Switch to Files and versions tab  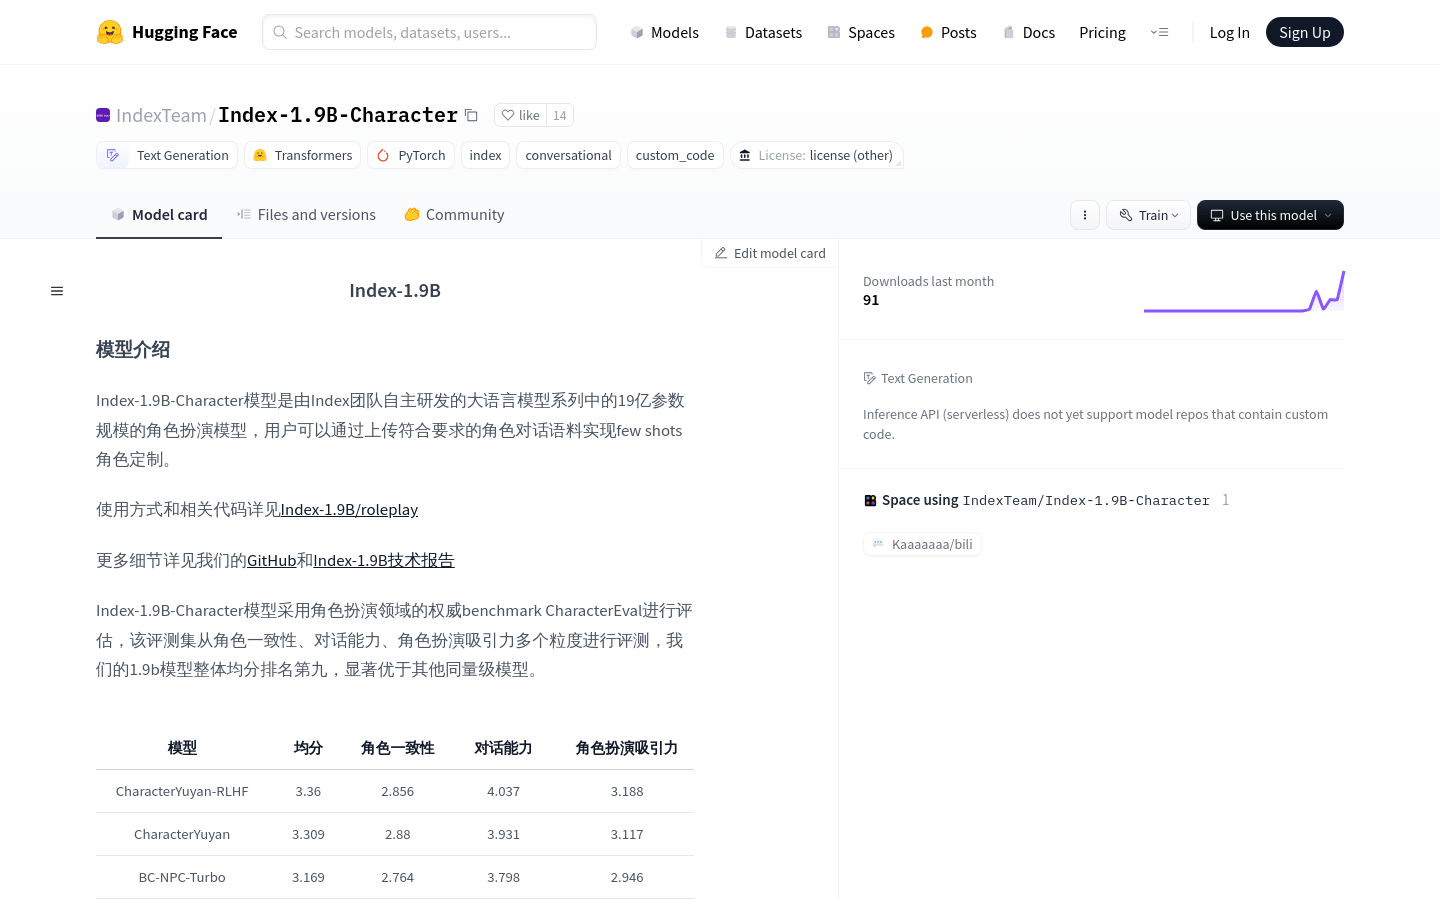click(306, 215)
